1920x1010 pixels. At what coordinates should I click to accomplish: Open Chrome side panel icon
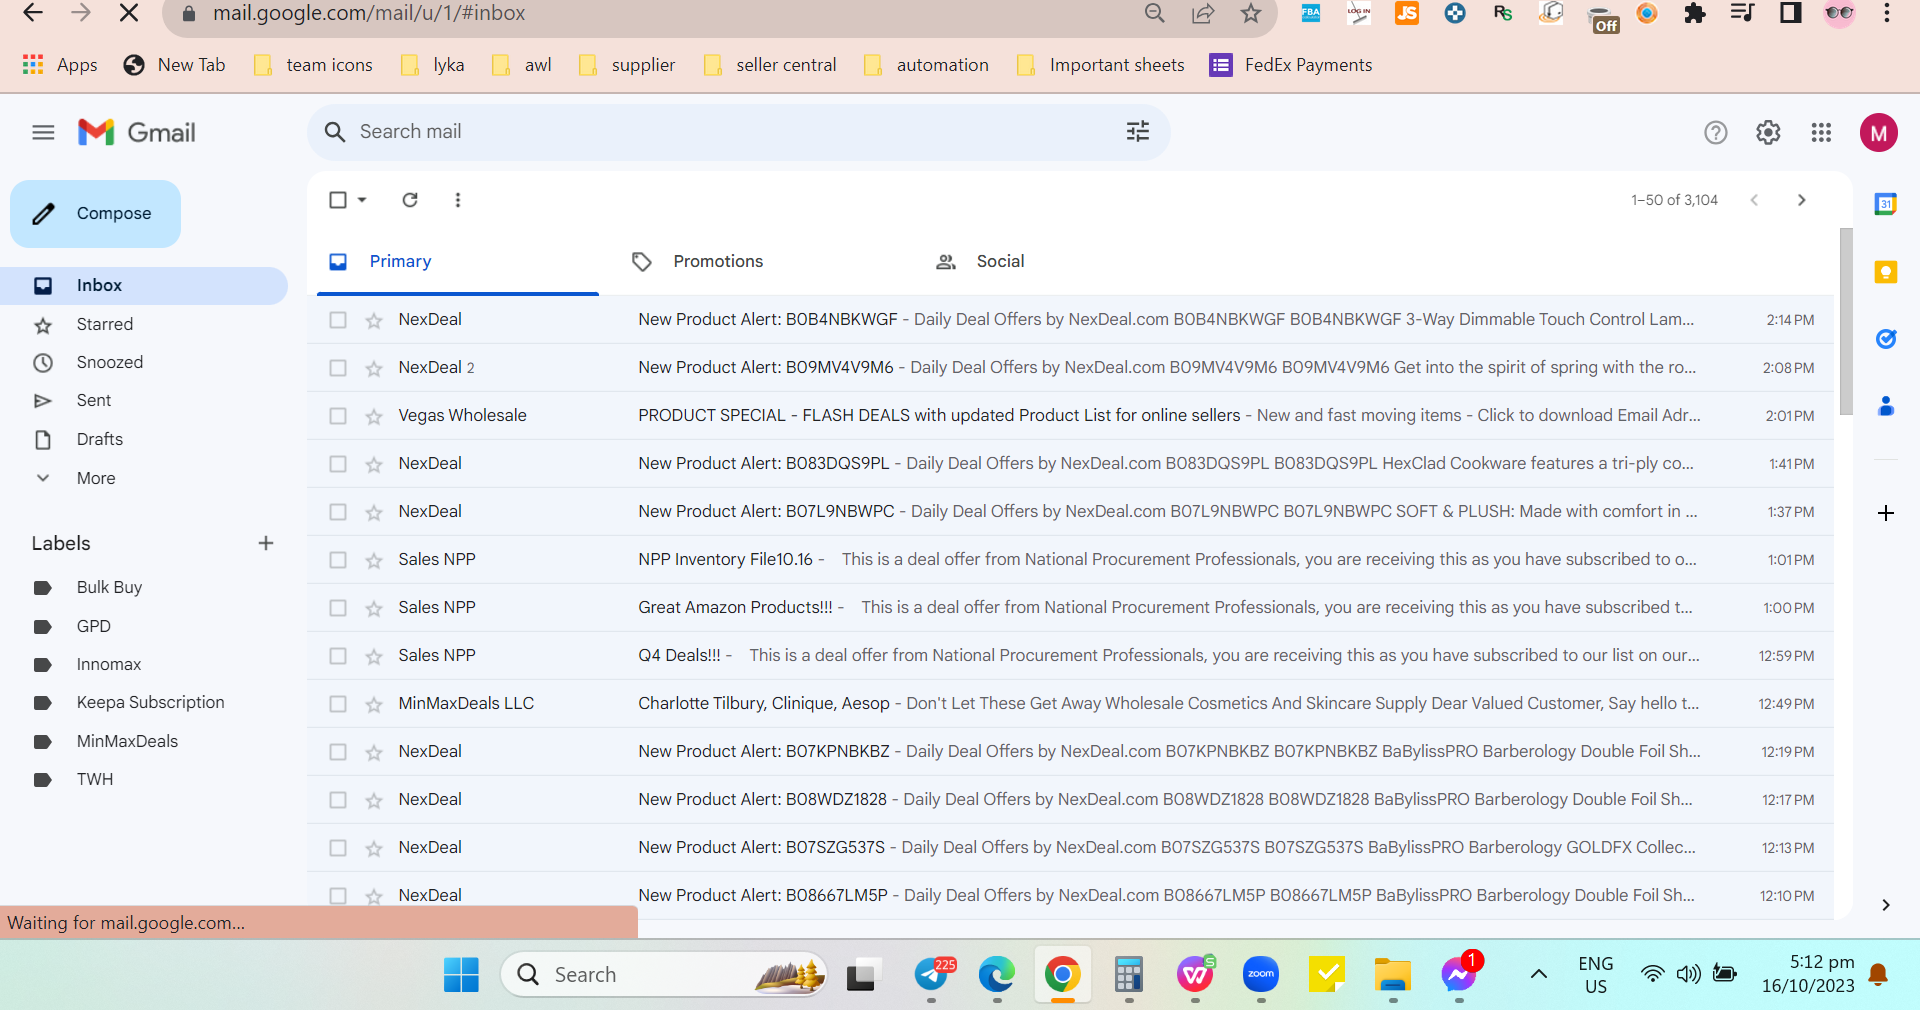click(x=1790, y=13)
